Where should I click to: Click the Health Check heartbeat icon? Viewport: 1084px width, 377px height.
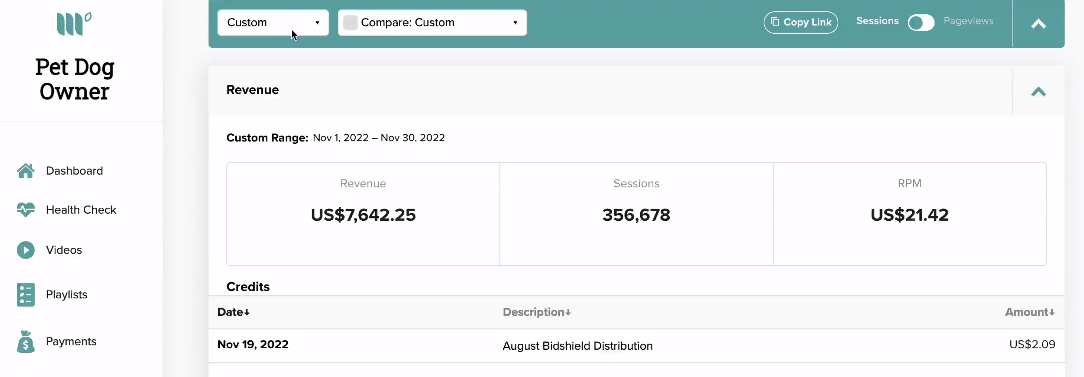[x=26, y=210]
